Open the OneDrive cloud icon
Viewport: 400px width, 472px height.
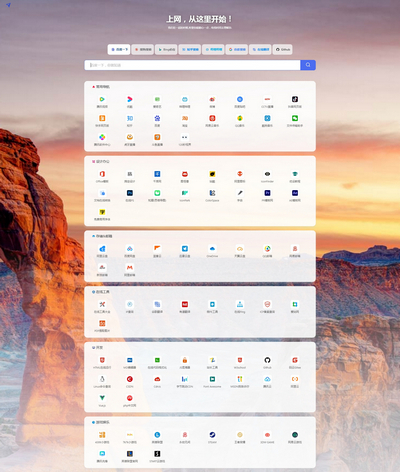(212, 249)
